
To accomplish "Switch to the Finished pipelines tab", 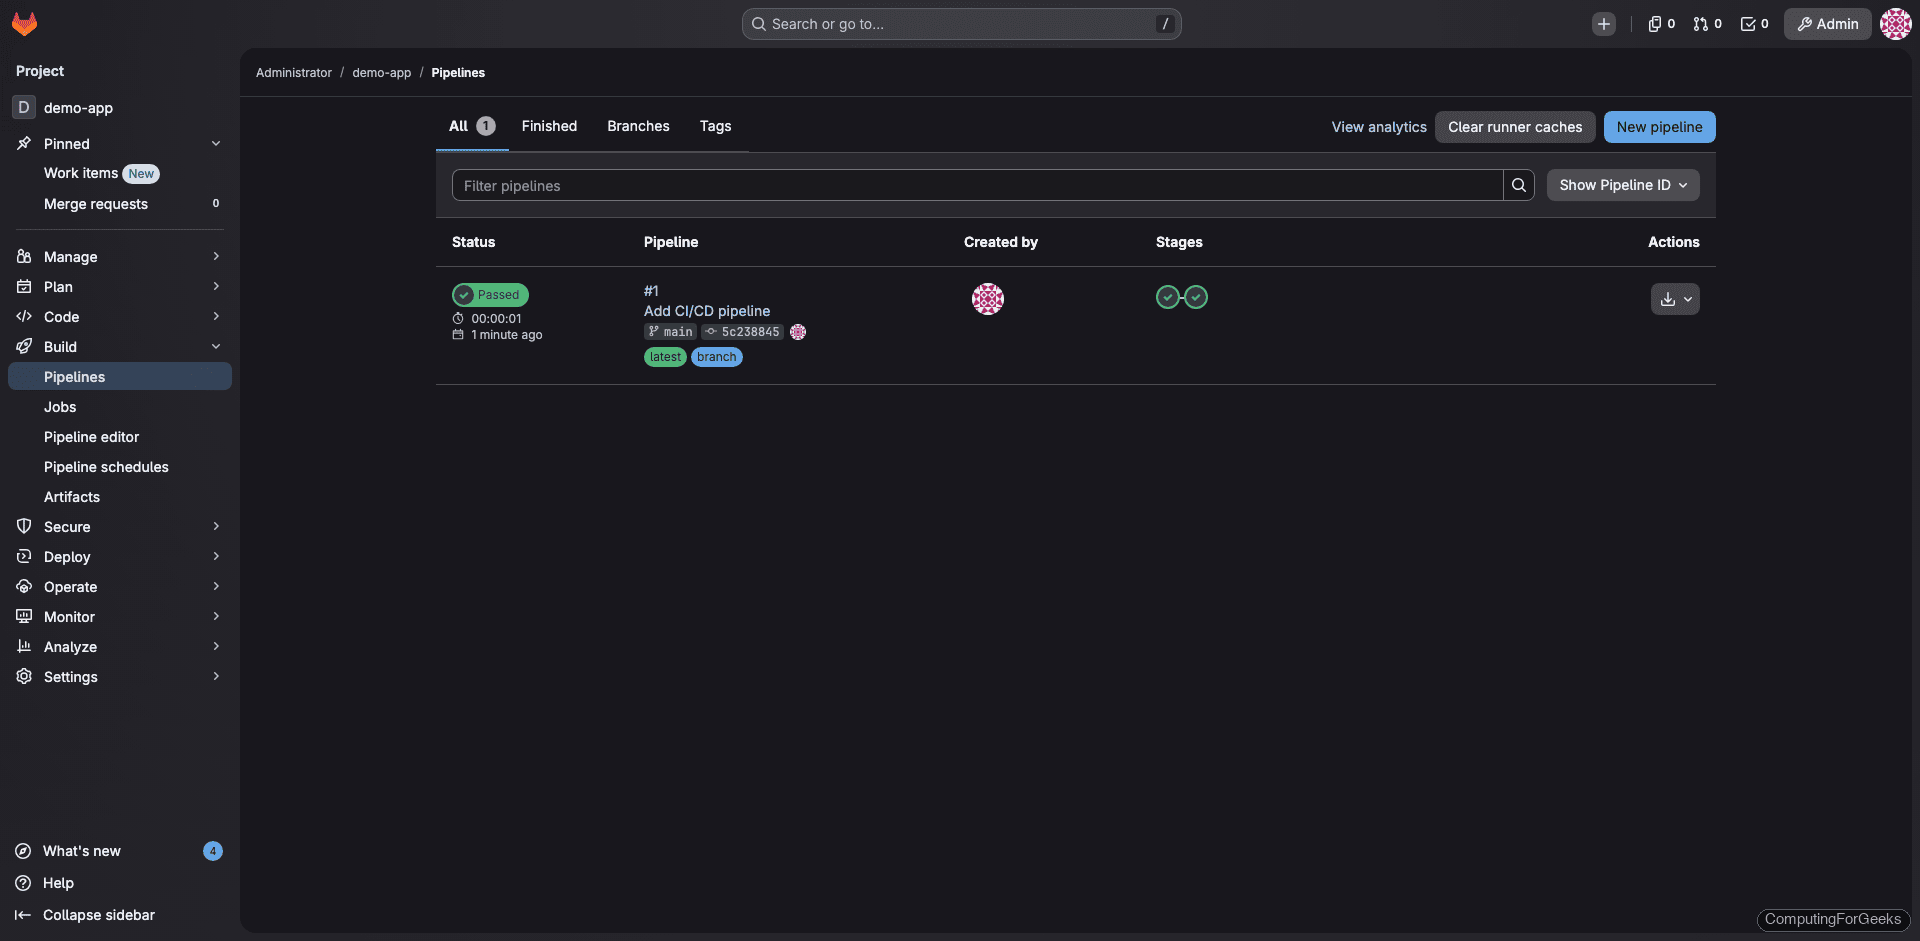I will (549, 126).
